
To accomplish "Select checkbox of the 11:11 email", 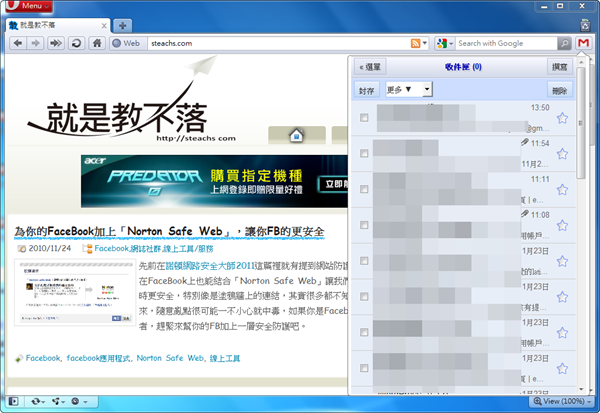I will point(364,189).
